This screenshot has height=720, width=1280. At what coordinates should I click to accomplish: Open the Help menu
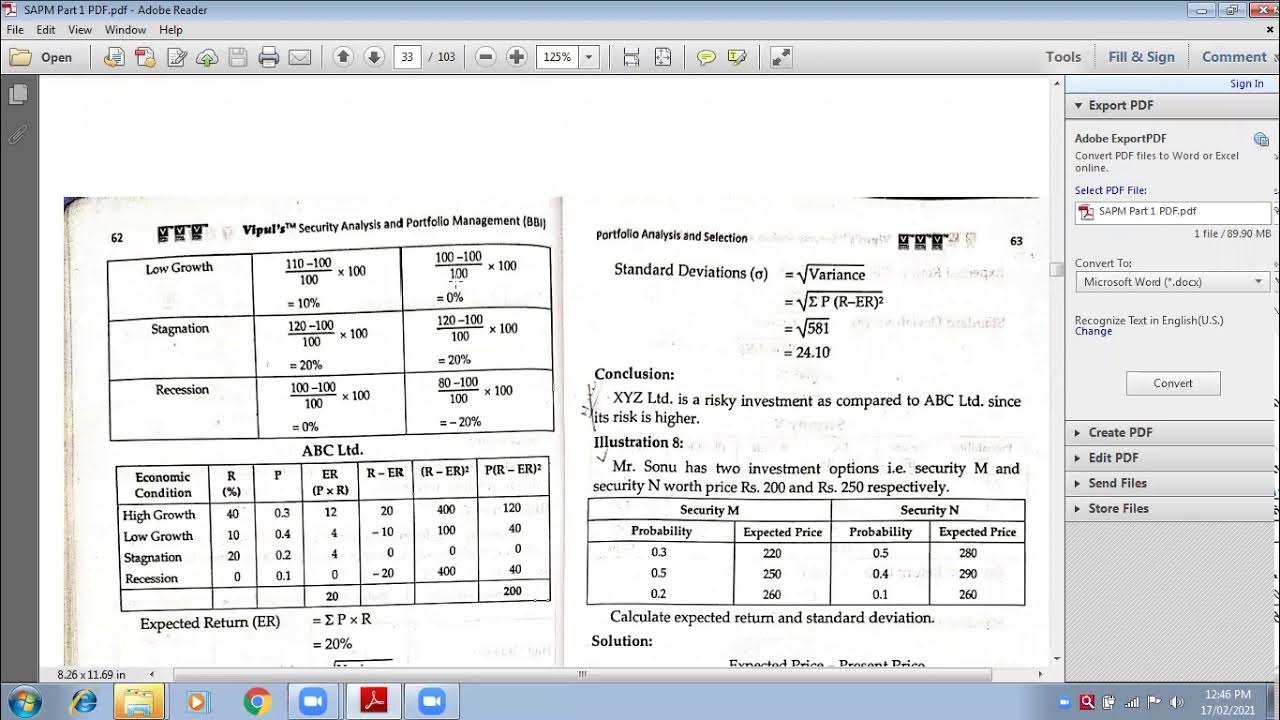[x=170, y=30]
